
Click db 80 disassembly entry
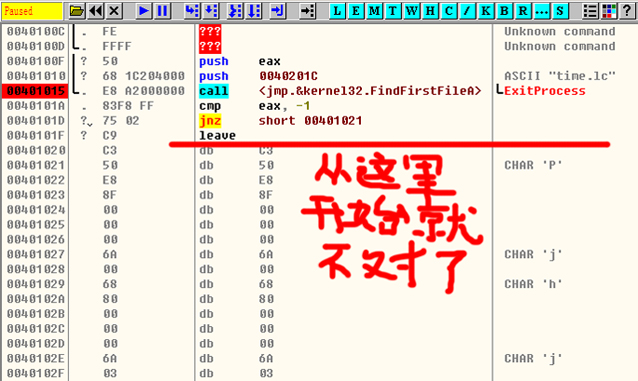click(236, 299)
